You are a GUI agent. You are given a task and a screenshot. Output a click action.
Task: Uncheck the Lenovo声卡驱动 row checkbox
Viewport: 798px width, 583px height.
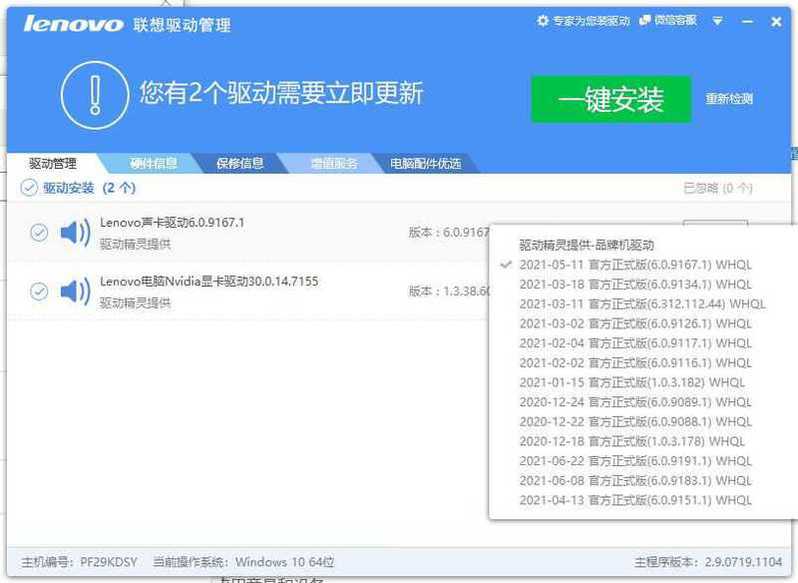click(x=39, y=232)
